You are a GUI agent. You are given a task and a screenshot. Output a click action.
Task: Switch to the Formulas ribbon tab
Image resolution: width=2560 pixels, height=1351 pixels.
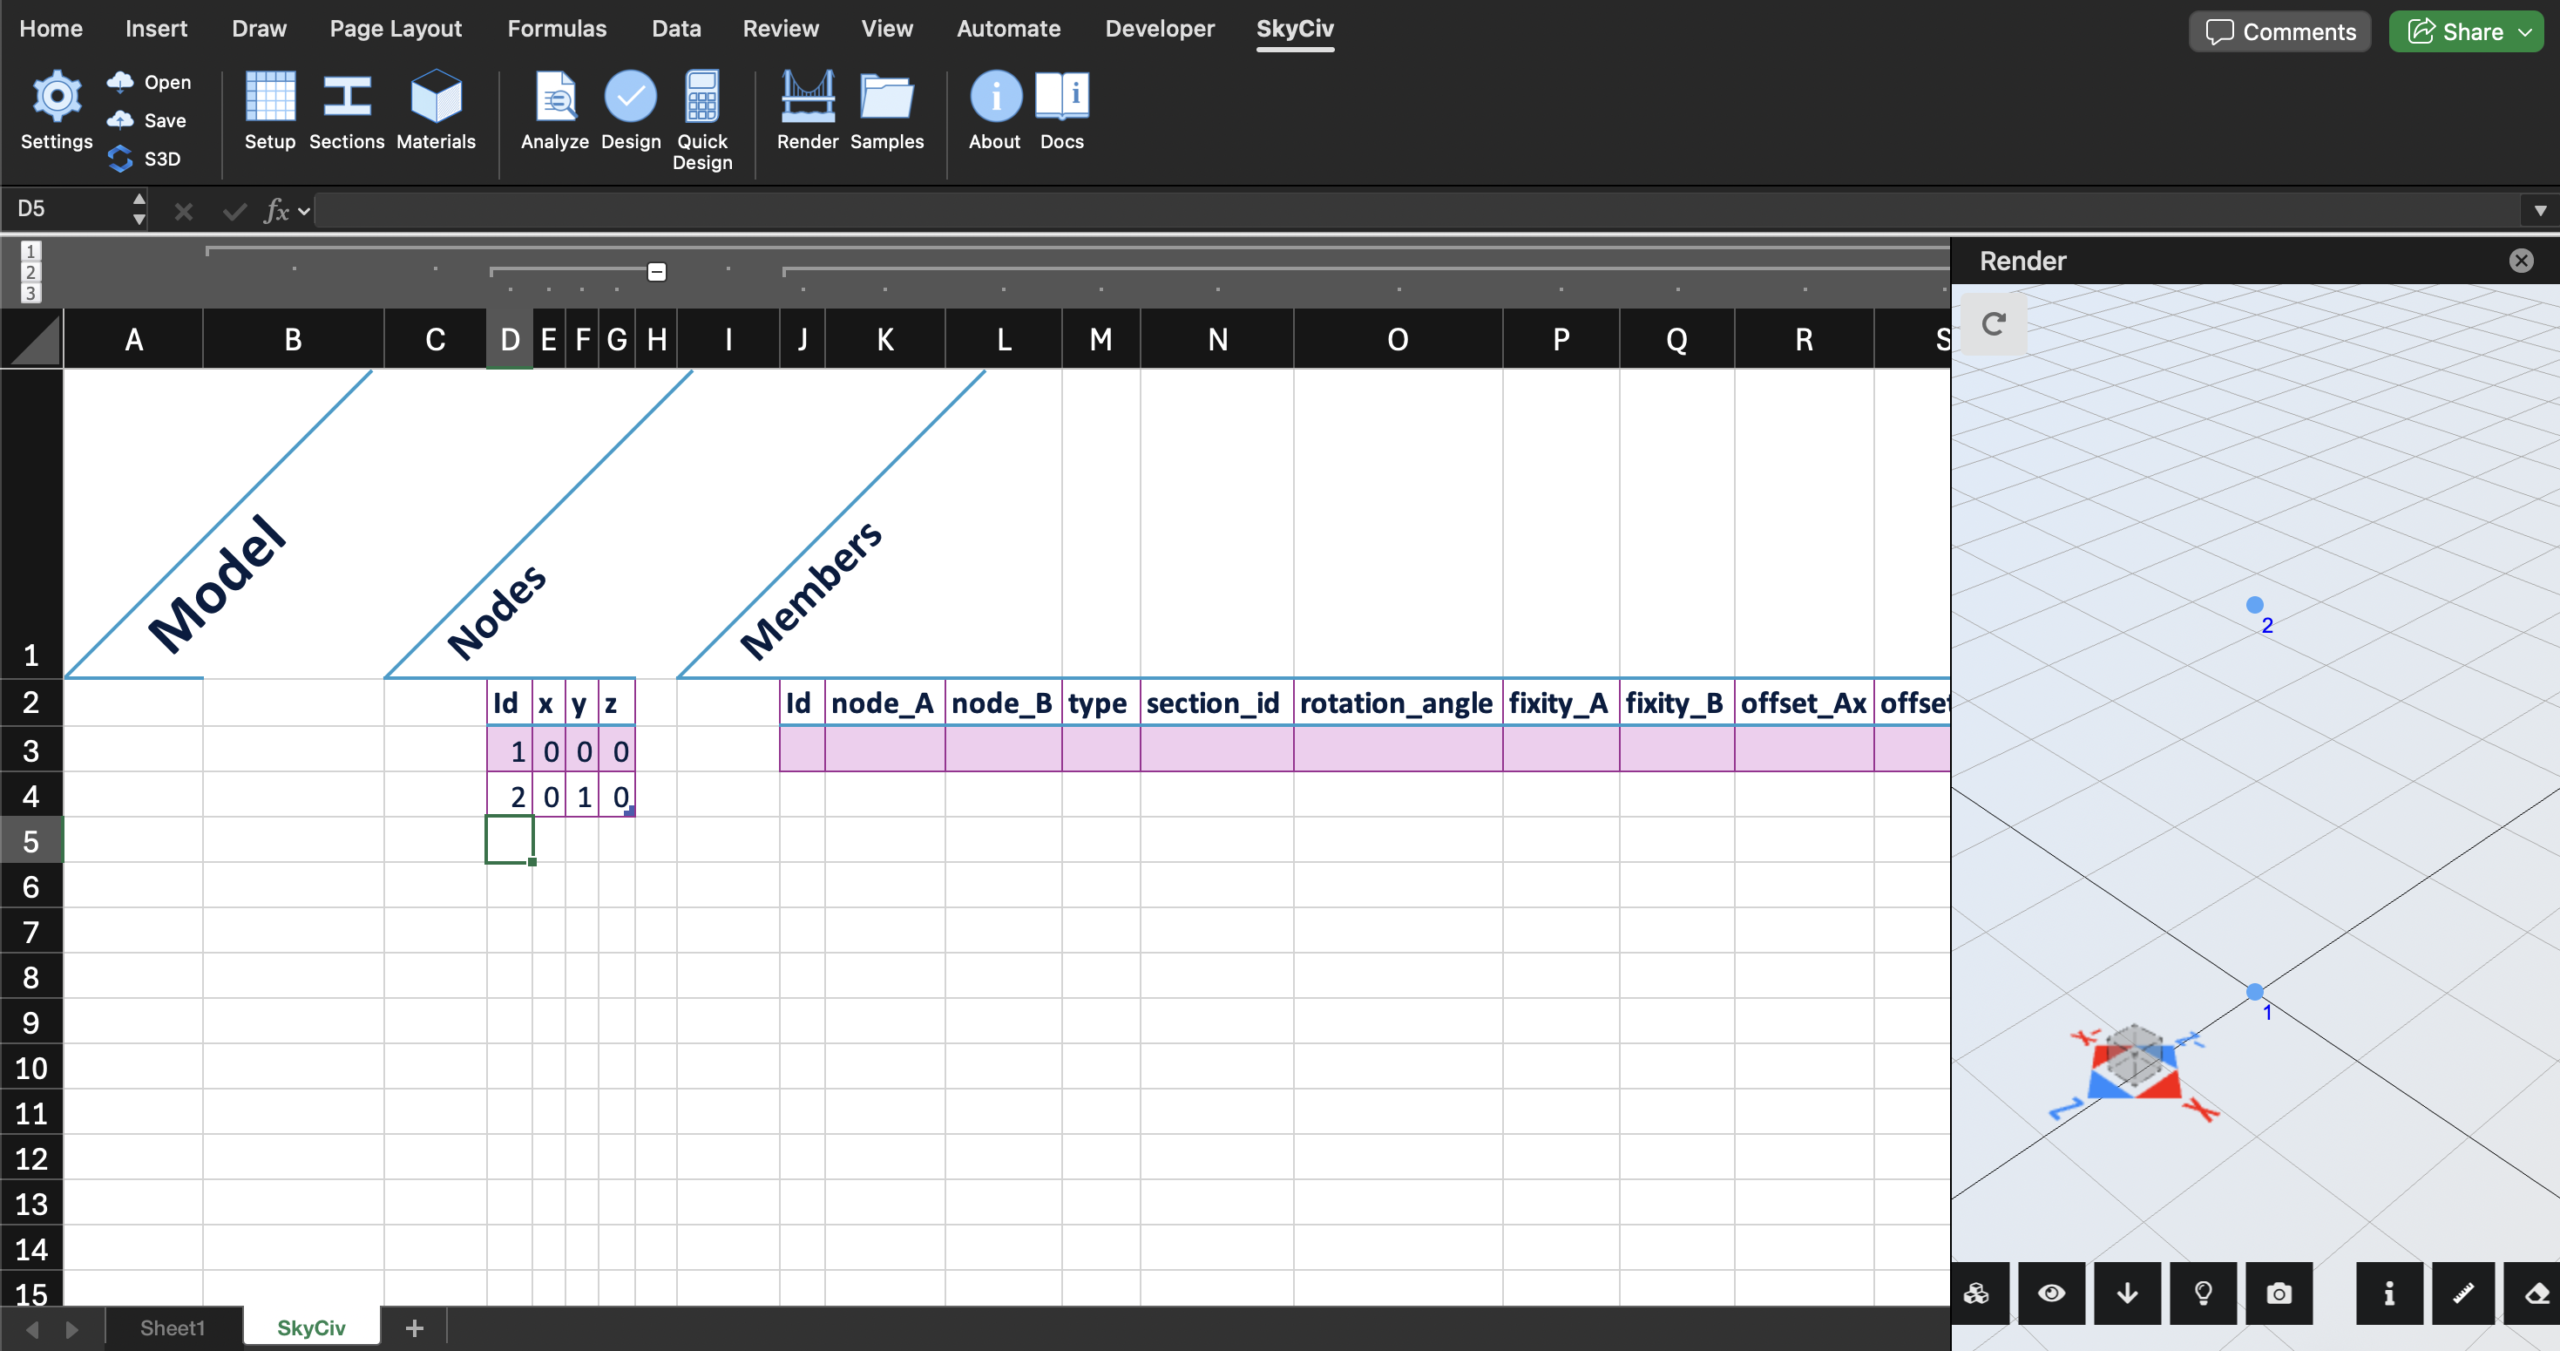click(x=557, y=28)
